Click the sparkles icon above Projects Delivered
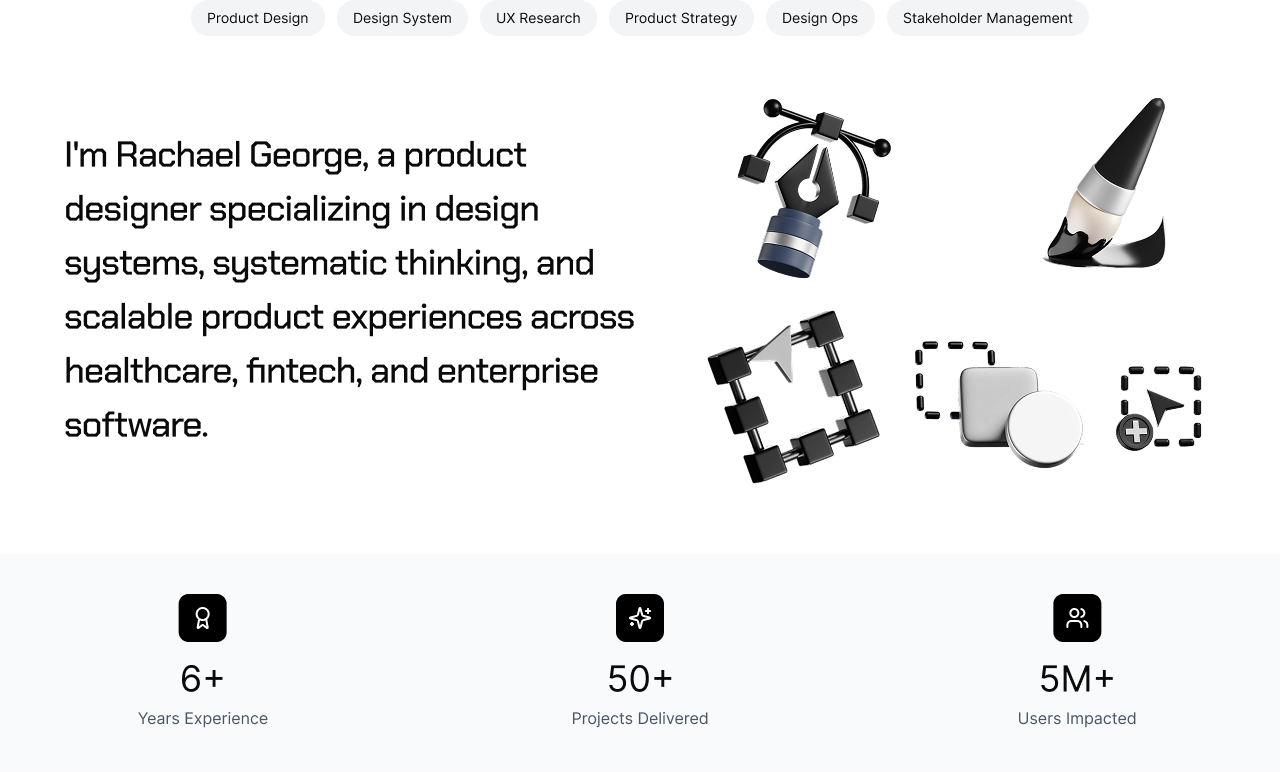1280x772 pixels. coord(640,618)
